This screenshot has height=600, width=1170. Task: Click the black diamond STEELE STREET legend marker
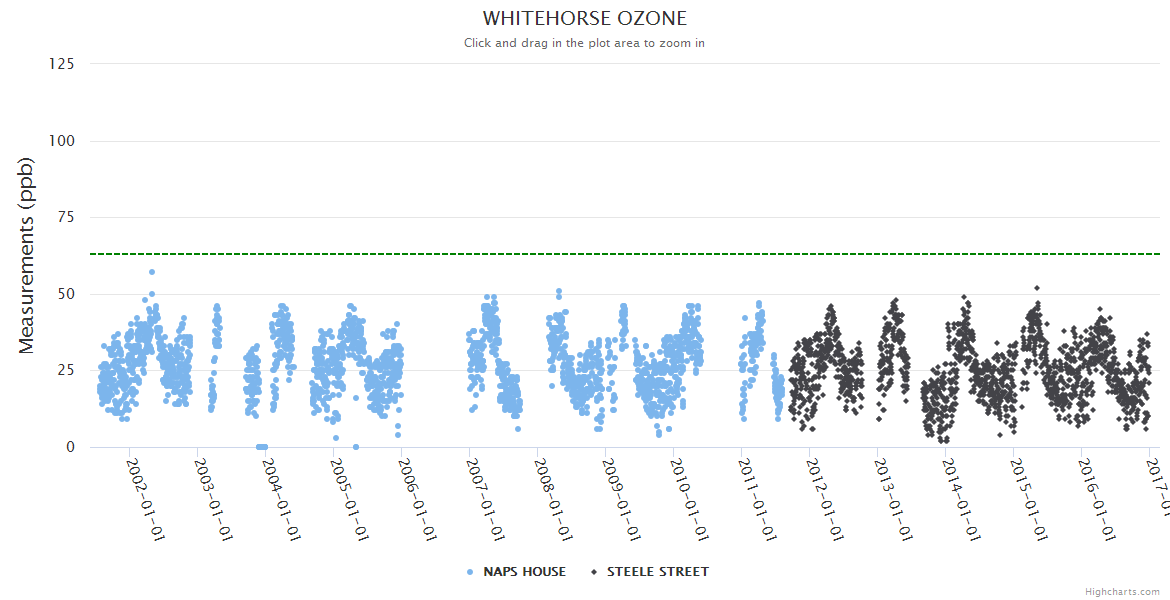coord(594,572)
